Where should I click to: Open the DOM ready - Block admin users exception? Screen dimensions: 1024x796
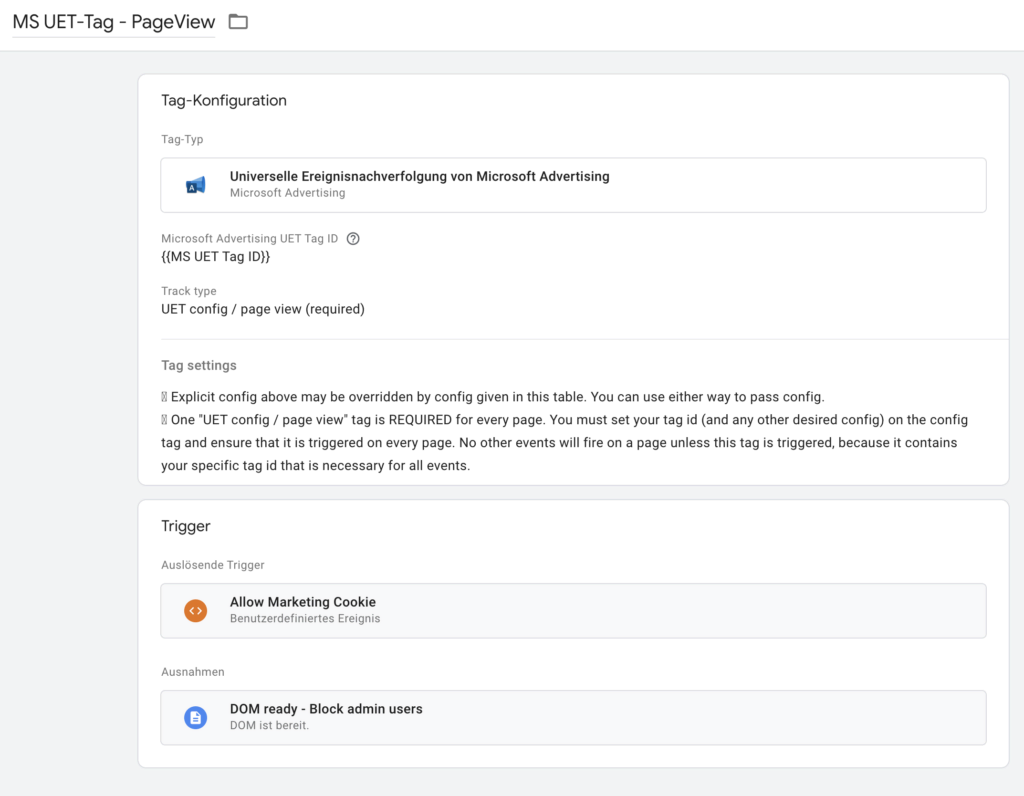tap(573, 718)
